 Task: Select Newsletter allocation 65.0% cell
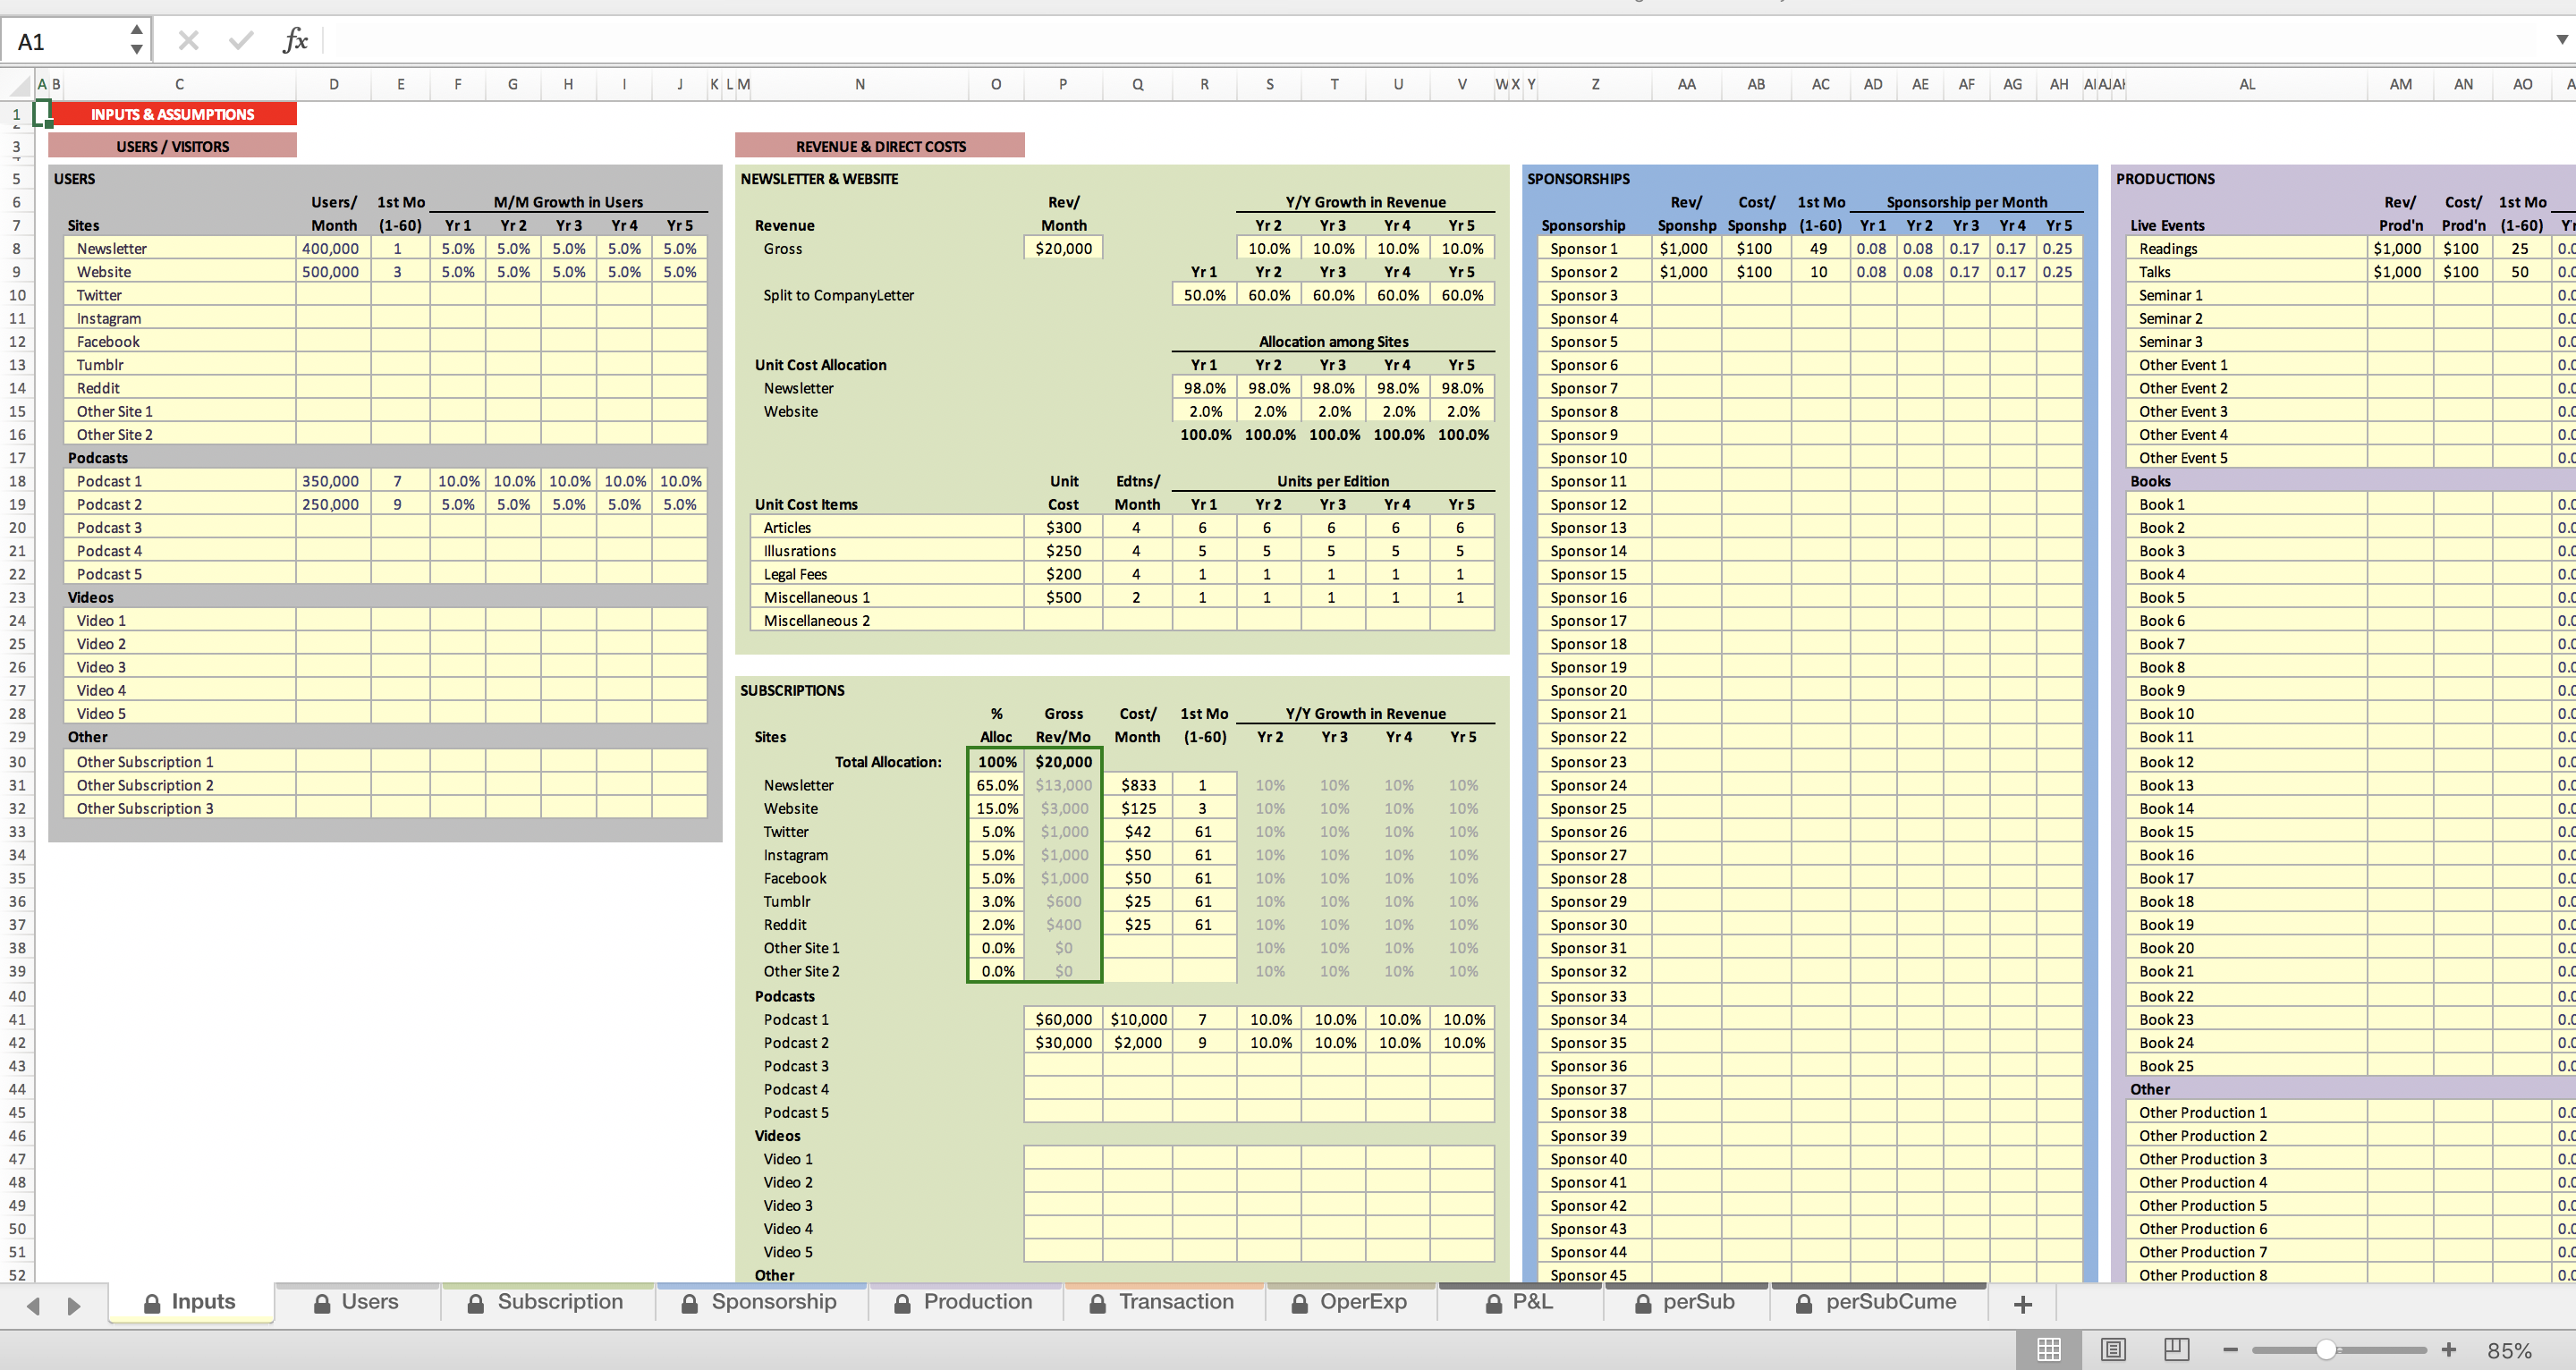[x=997, y=785]
